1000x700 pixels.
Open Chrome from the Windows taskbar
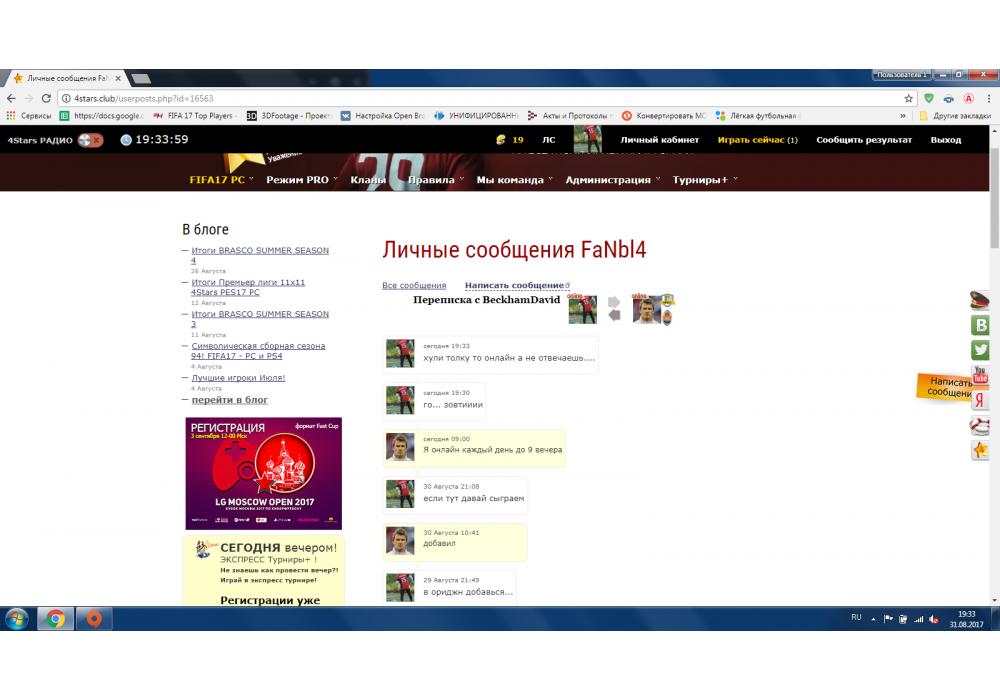[55, 618]
